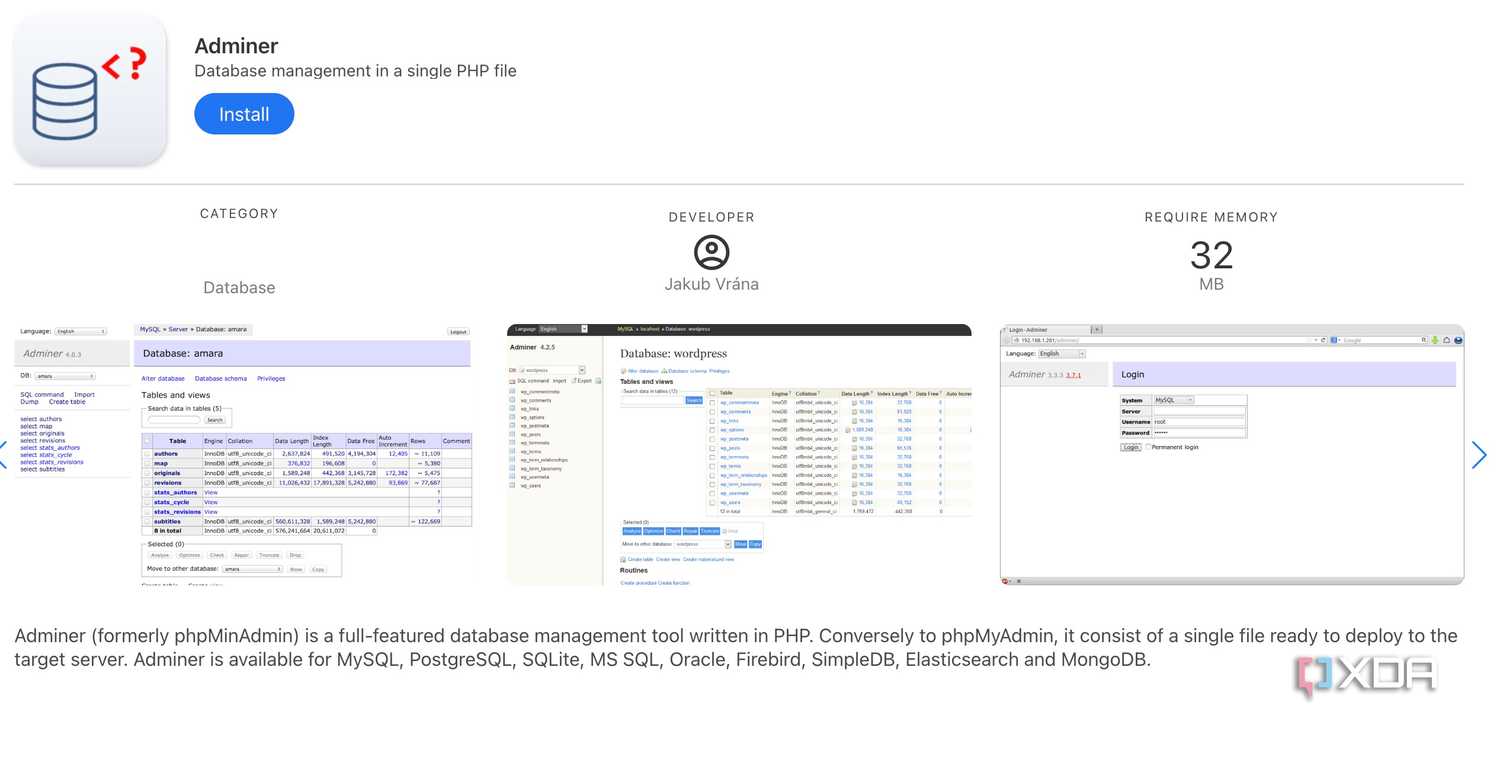
Task: Show next screenshots with right chevron
Action: point(1479,455)
